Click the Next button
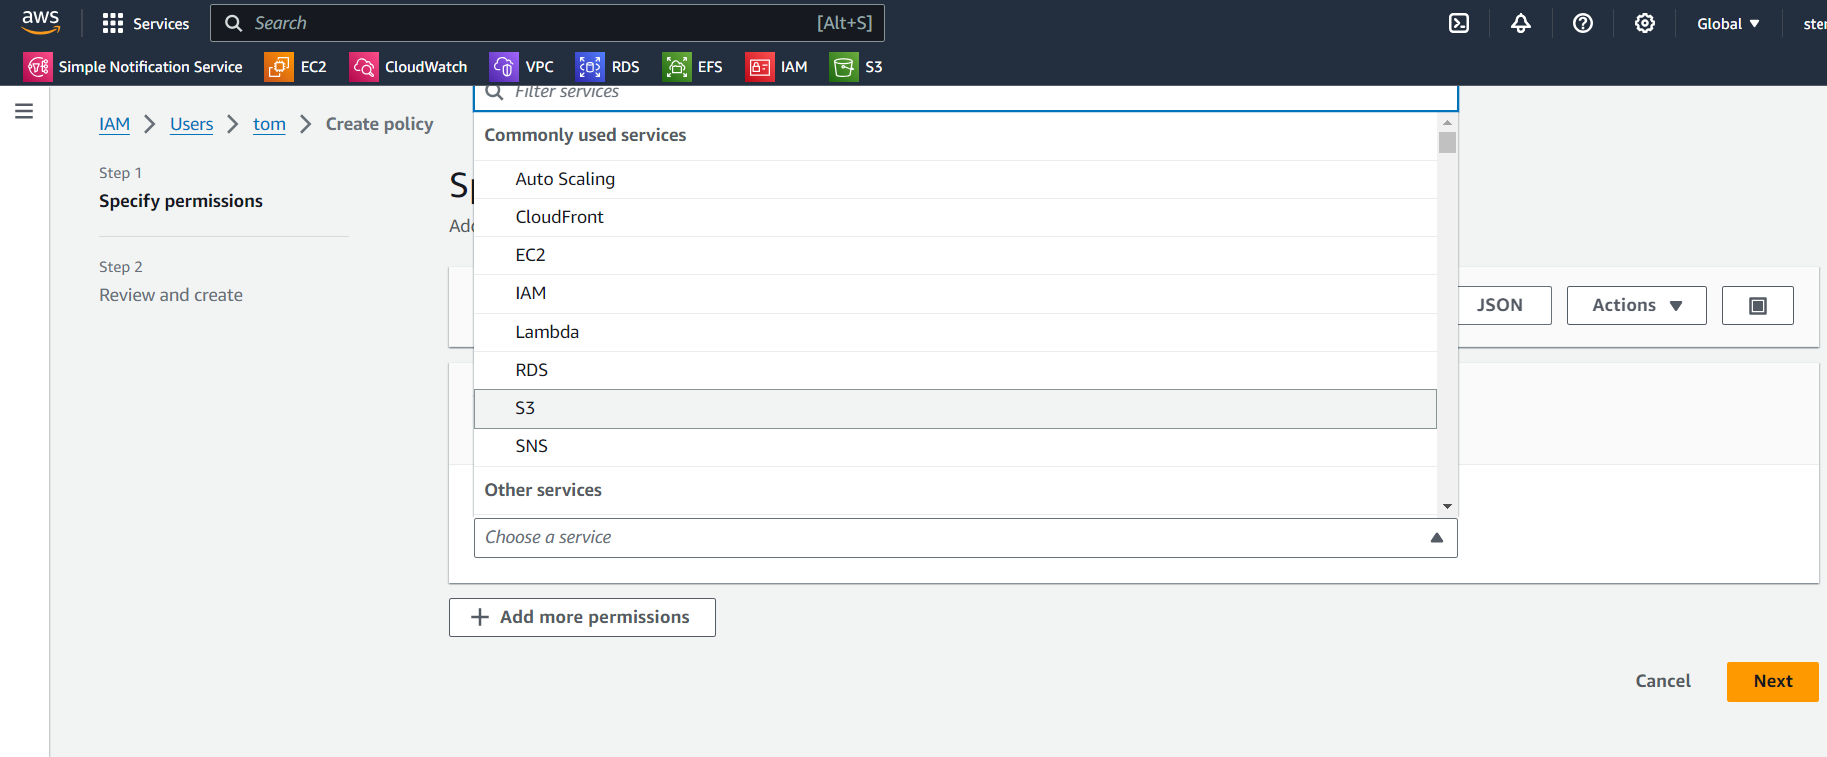Screen dimensions: 1827x757 click(x=1772, y=682)
